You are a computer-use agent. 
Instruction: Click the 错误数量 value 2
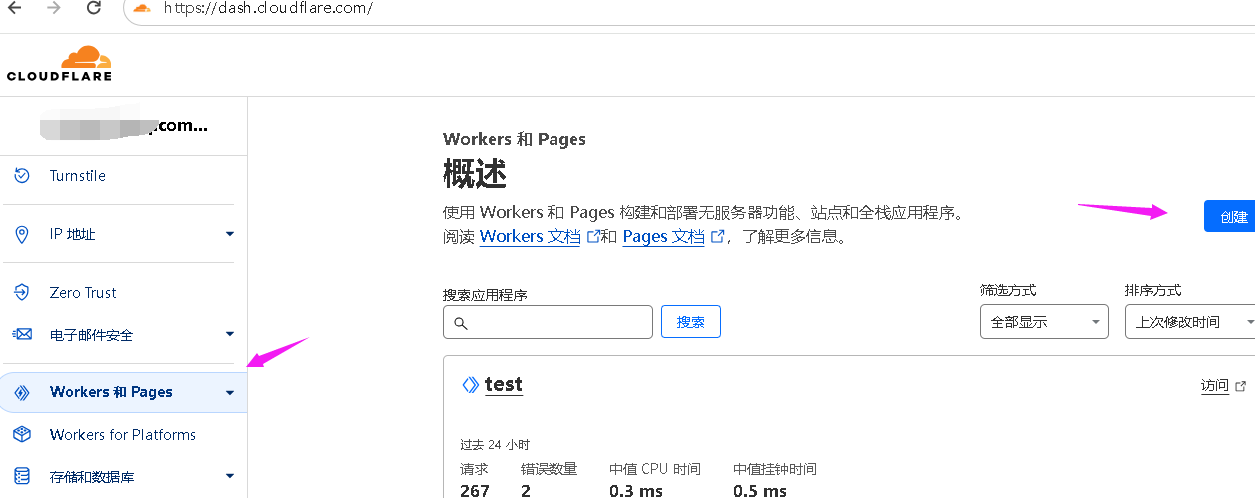click(x=526, y=490)
